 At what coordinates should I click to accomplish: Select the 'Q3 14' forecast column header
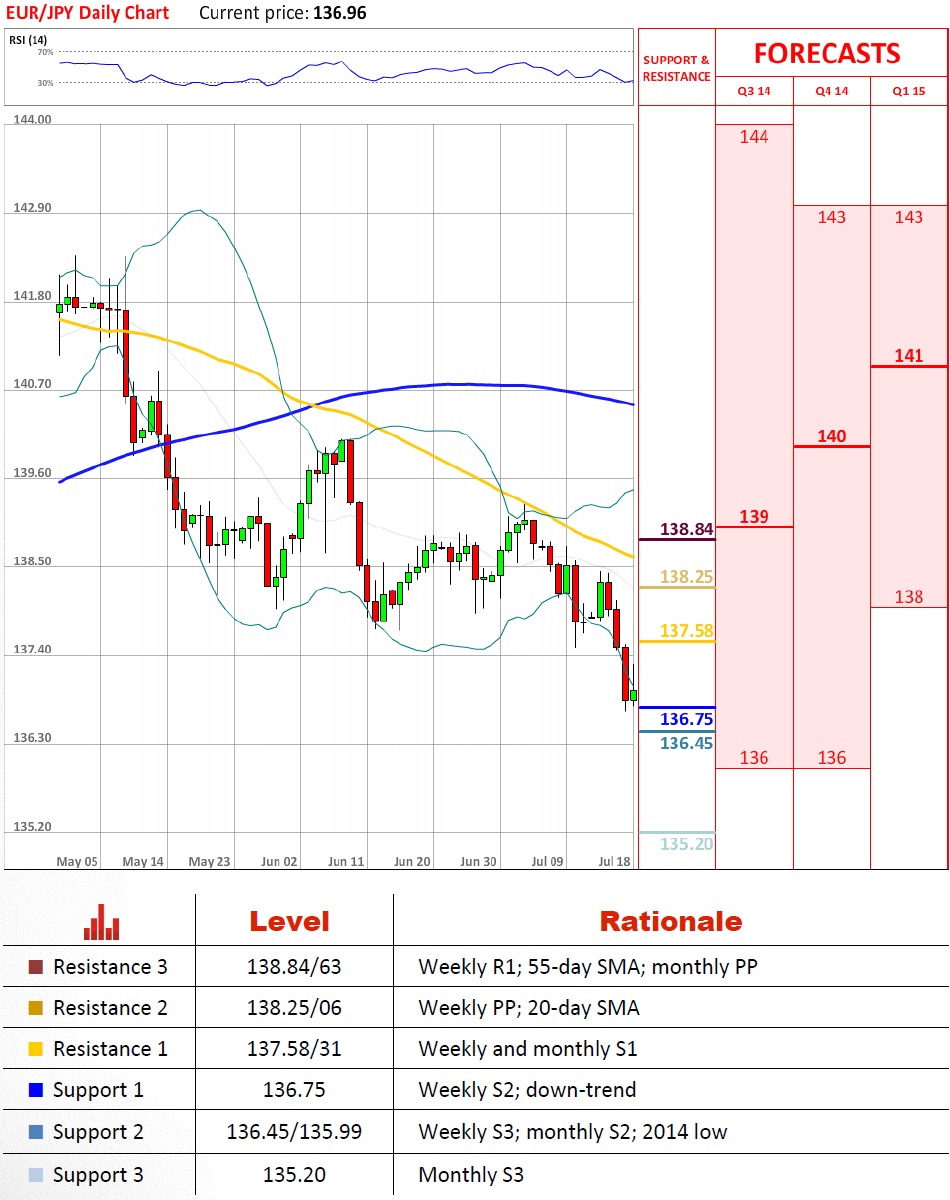pyautogui.click(x=754, y=91)
